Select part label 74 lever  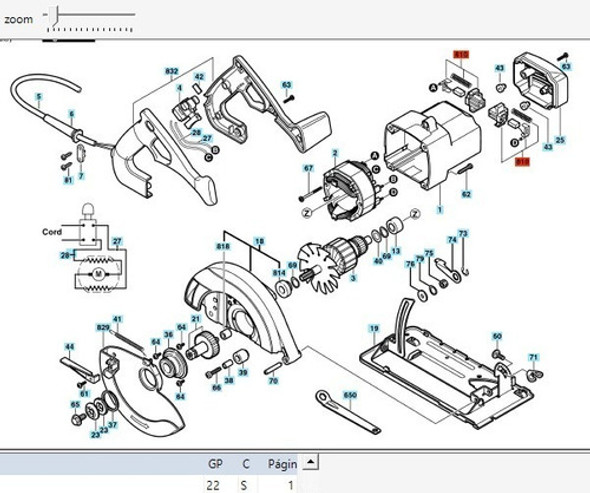click(452, 240)
